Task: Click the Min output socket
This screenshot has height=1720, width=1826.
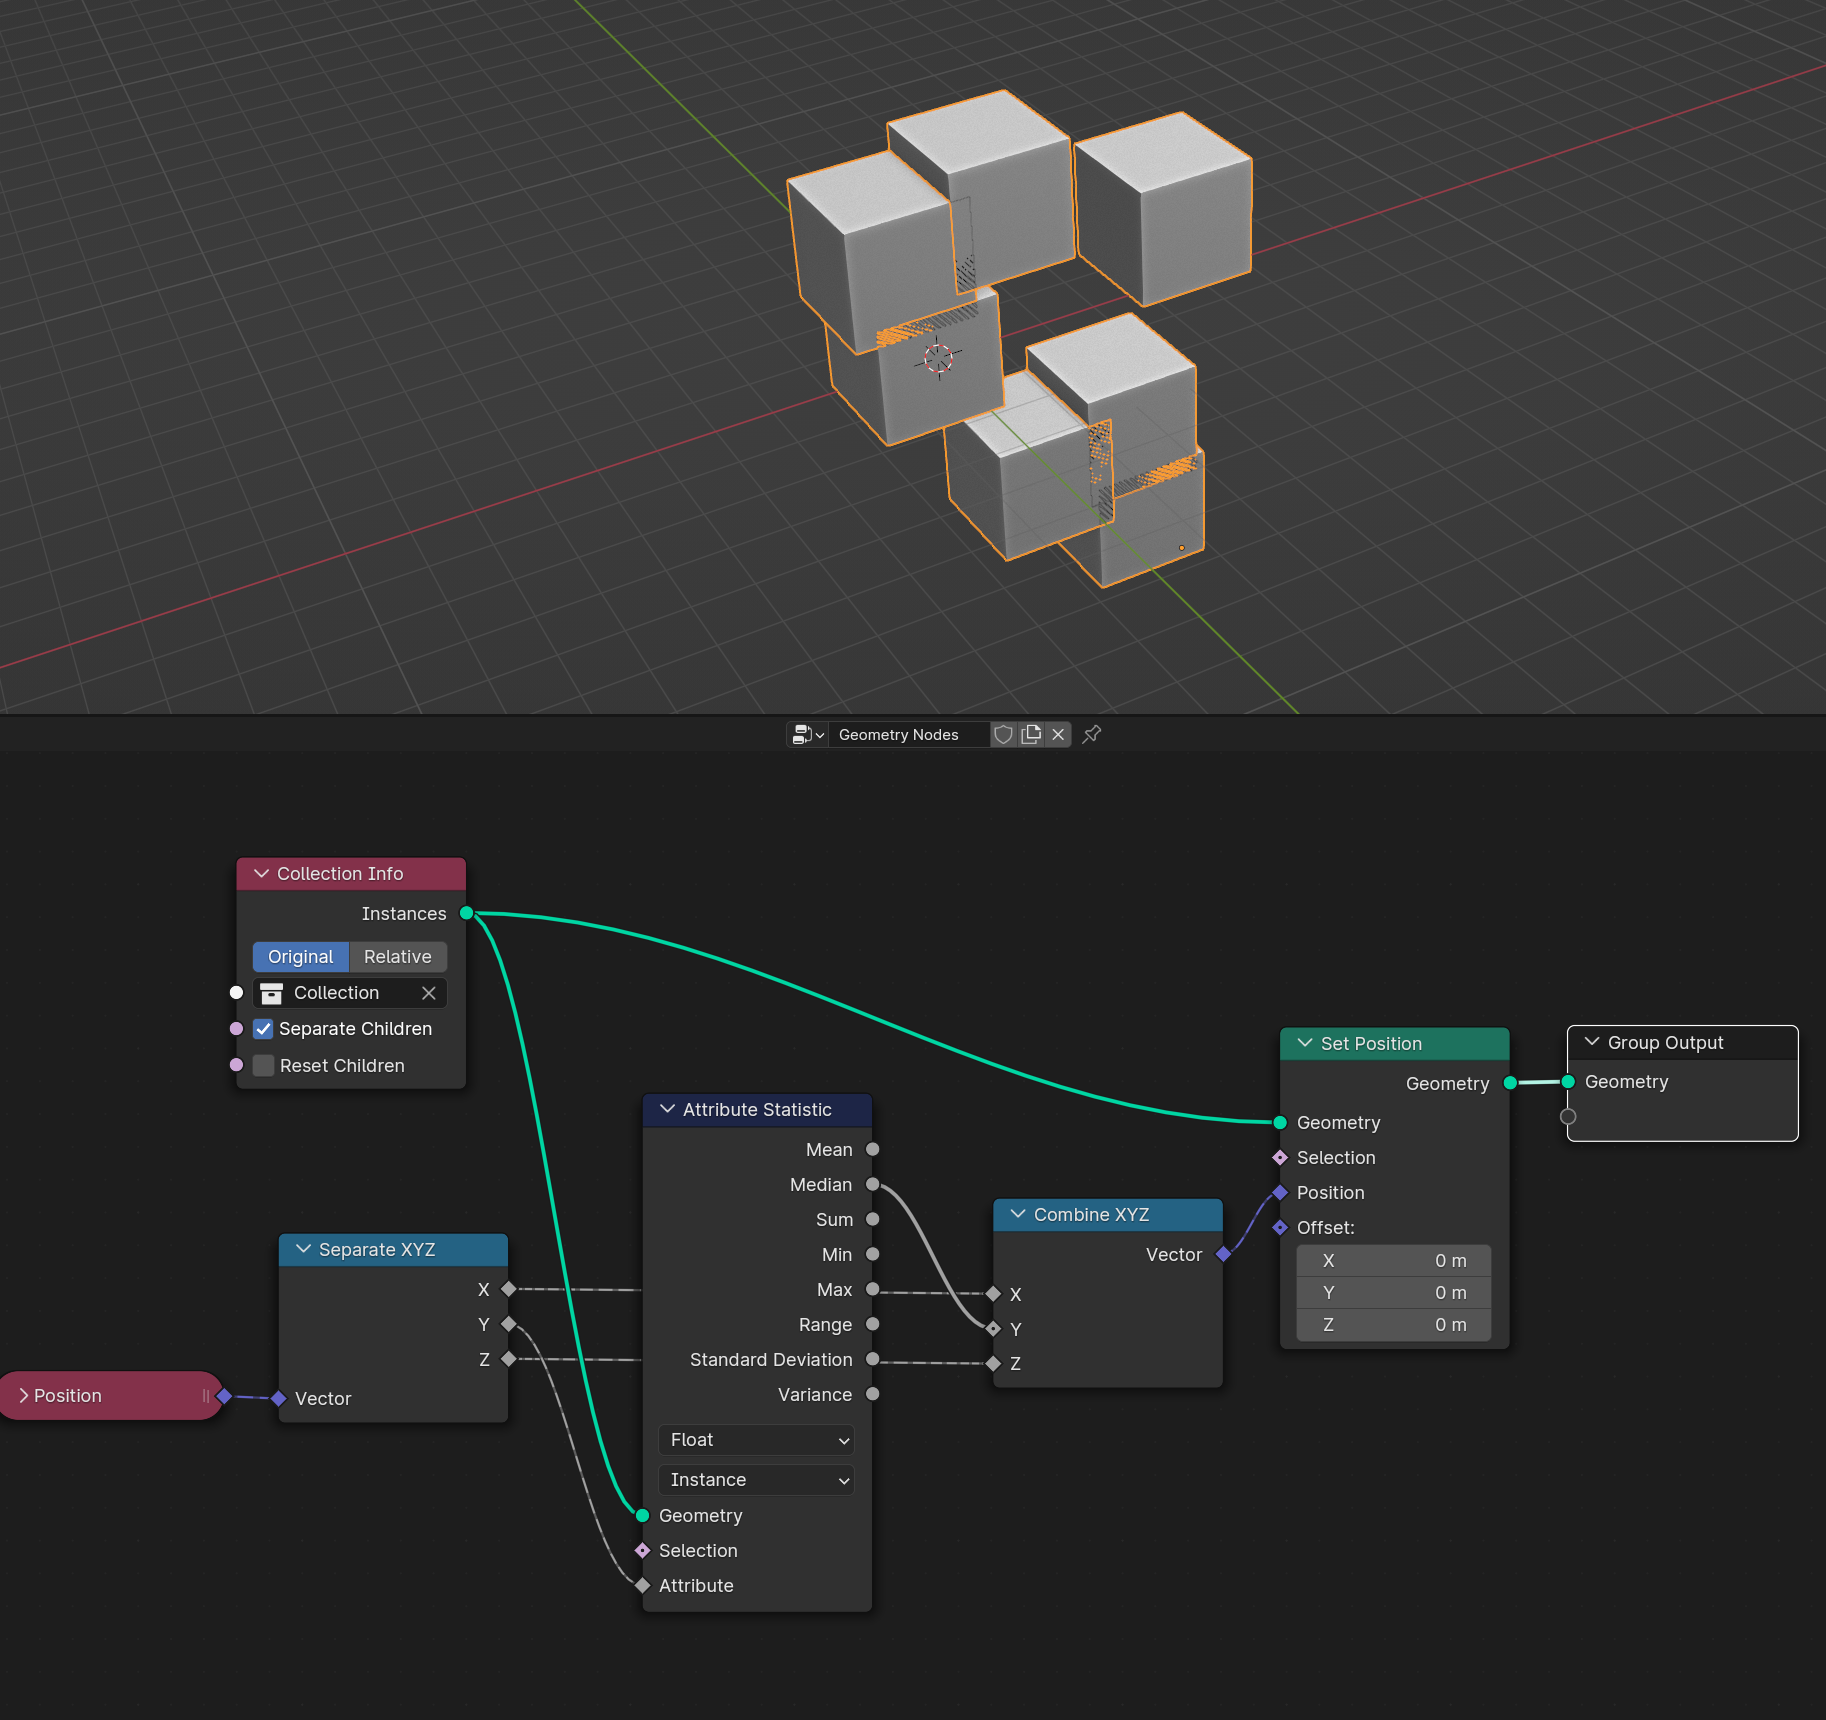Action: (x=872, y=1254)
